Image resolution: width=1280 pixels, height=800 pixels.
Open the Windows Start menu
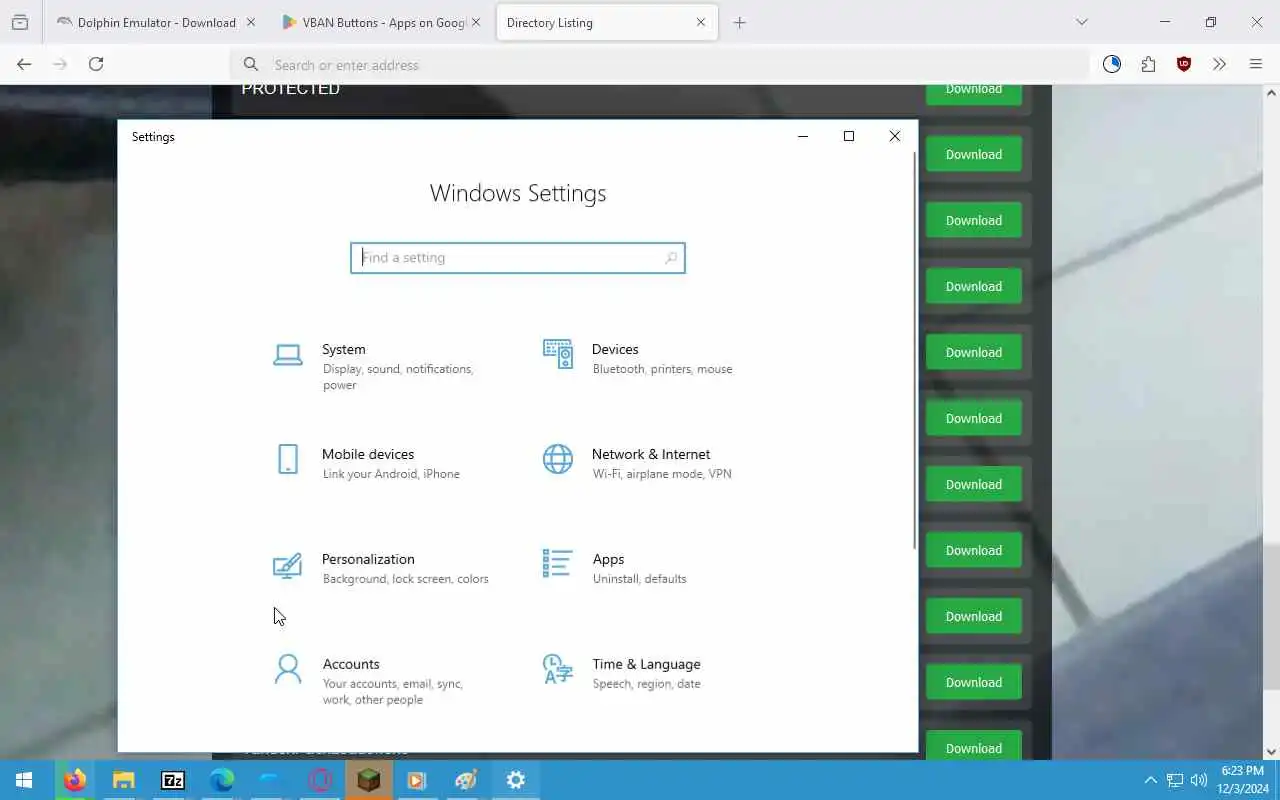[x=24, y=780]
